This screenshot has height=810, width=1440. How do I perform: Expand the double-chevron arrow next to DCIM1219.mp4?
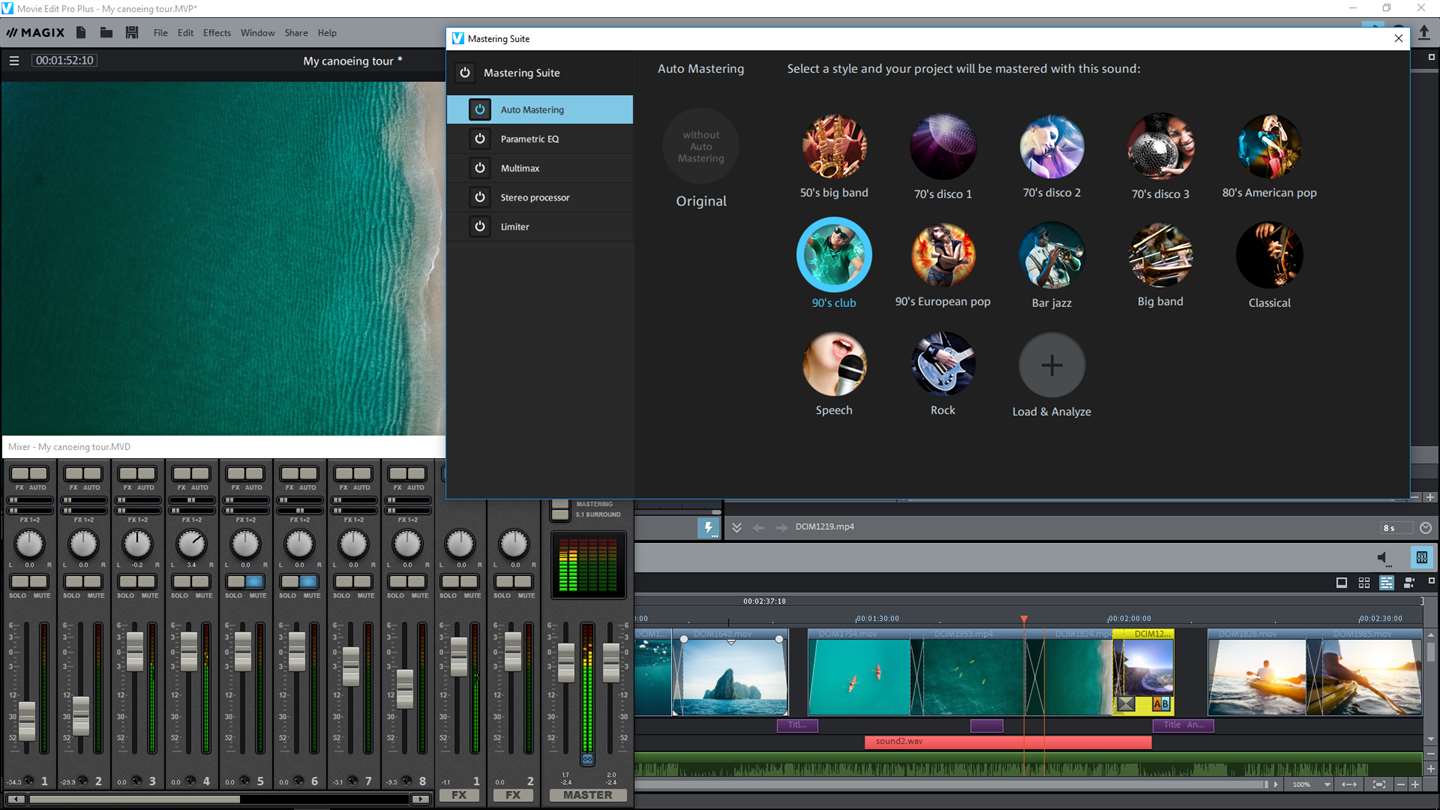[736, 528]
